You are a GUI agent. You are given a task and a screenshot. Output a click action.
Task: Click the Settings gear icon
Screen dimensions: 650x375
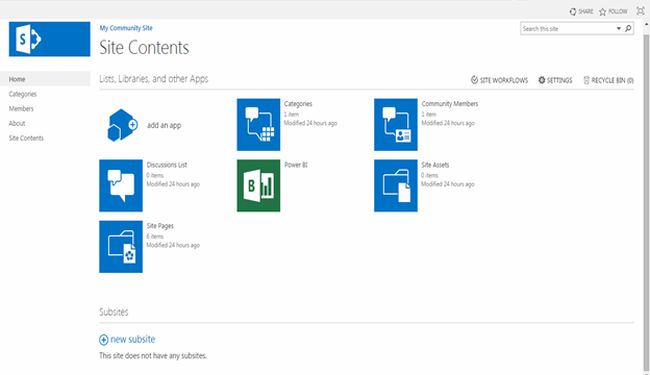541,80
